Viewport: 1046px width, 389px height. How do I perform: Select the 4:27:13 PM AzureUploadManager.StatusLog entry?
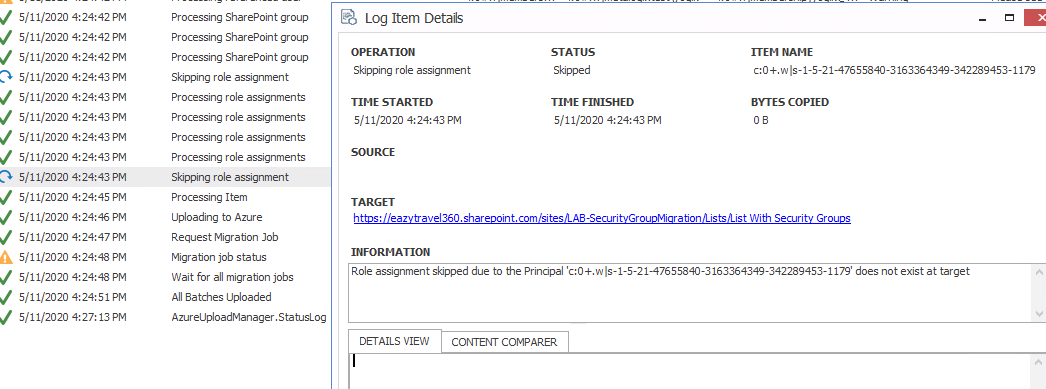165,317
